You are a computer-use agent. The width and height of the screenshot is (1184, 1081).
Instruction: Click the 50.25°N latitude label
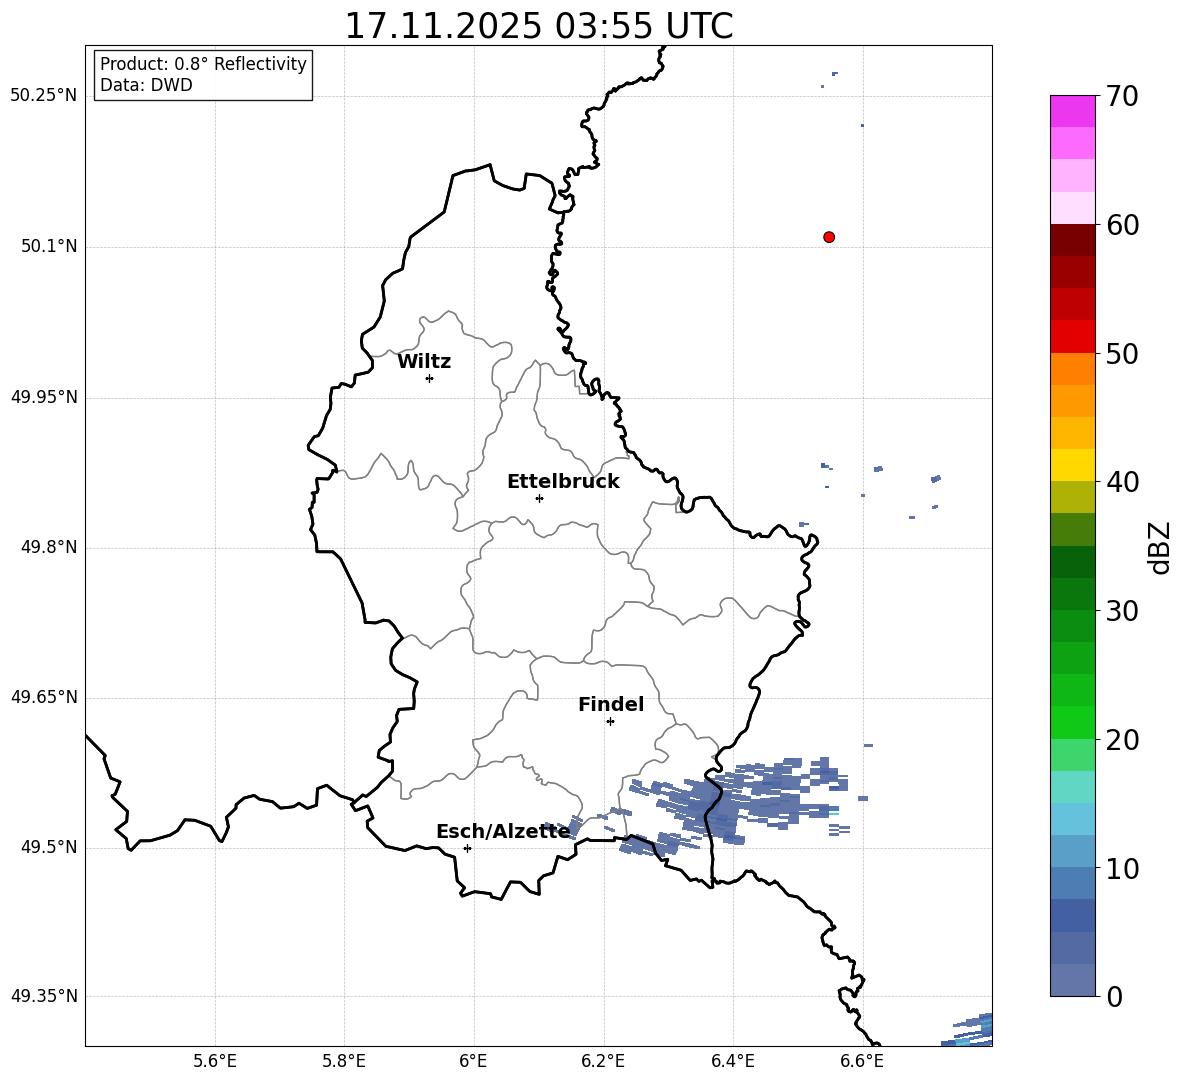pos(44,96)
